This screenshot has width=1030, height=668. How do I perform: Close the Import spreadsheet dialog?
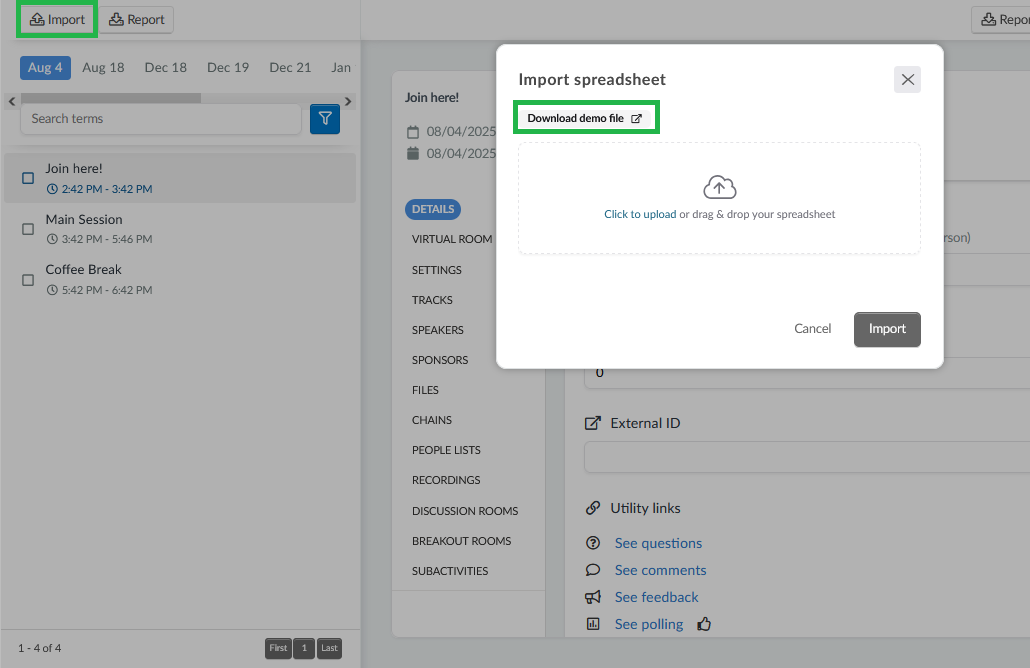907,79
